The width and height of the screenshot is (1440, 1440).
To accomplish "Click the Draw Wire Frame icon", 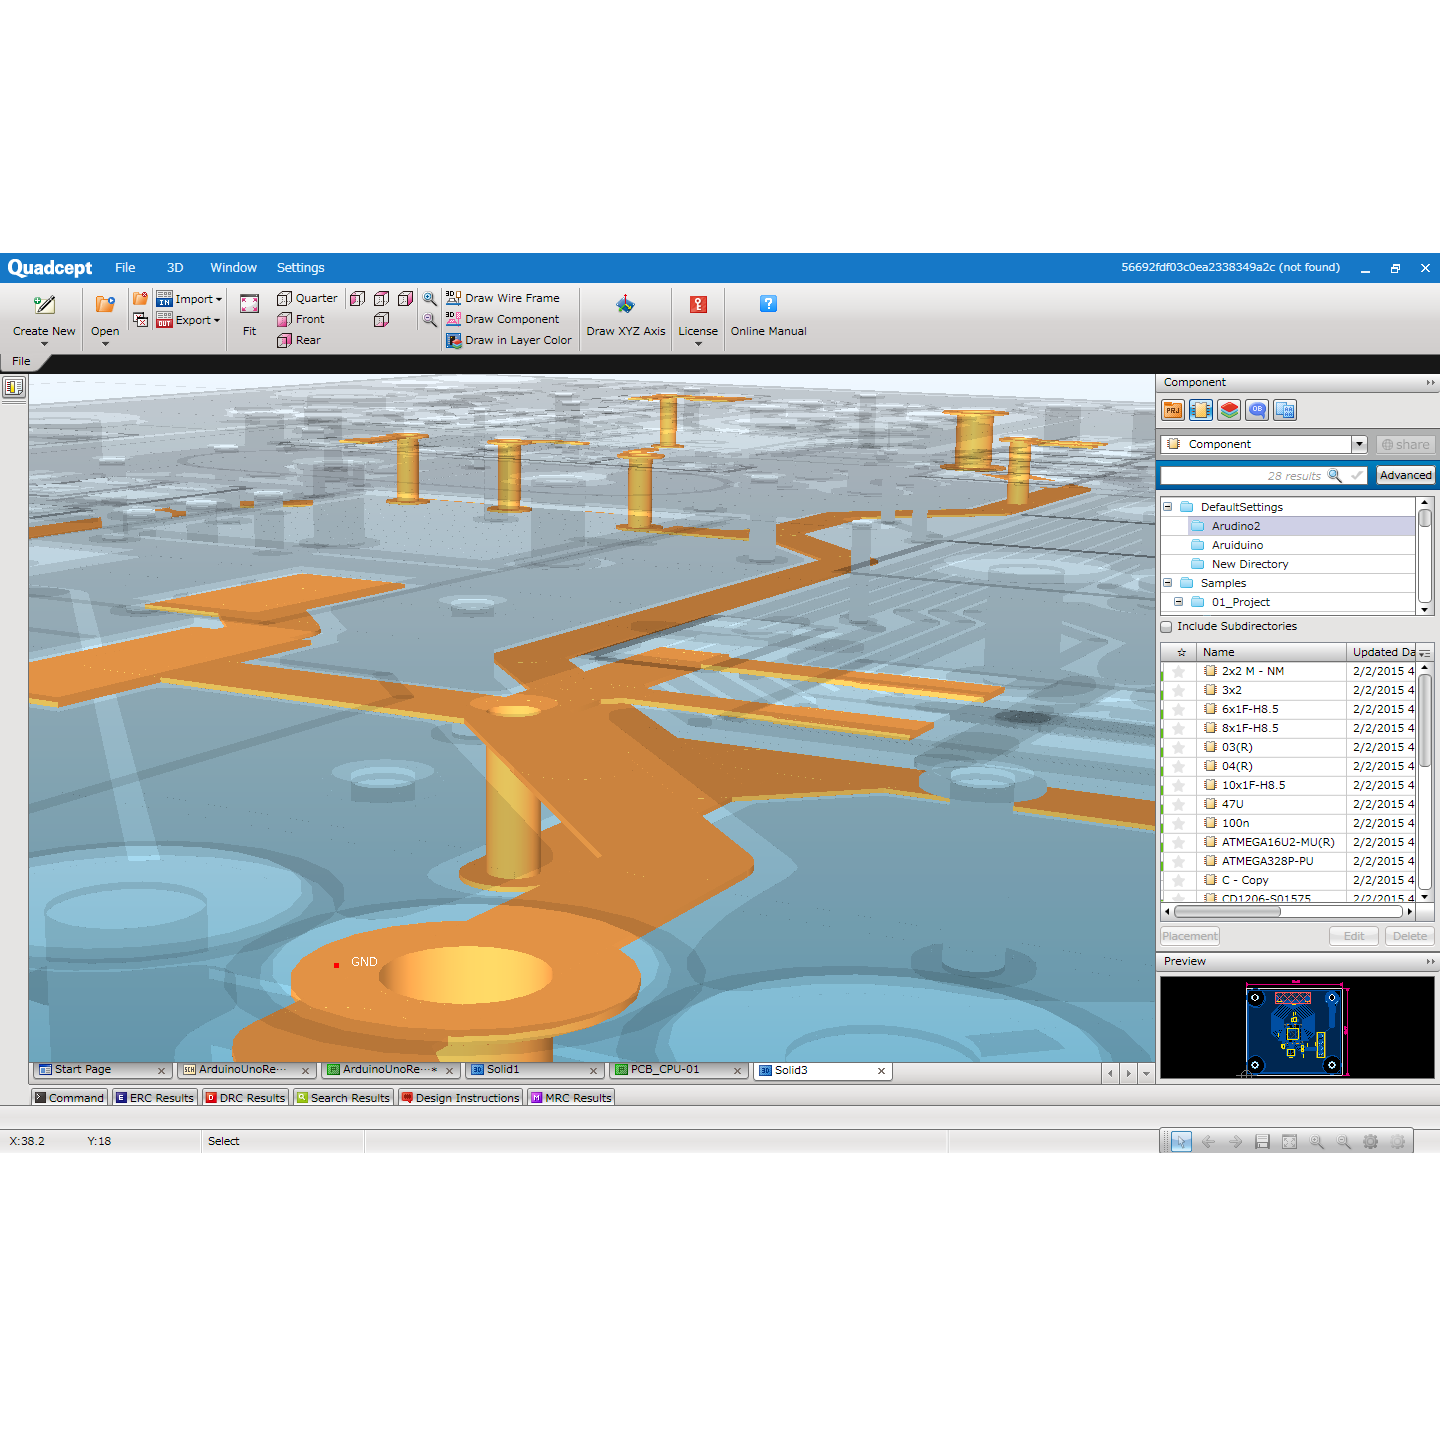I will coord(453,298).
